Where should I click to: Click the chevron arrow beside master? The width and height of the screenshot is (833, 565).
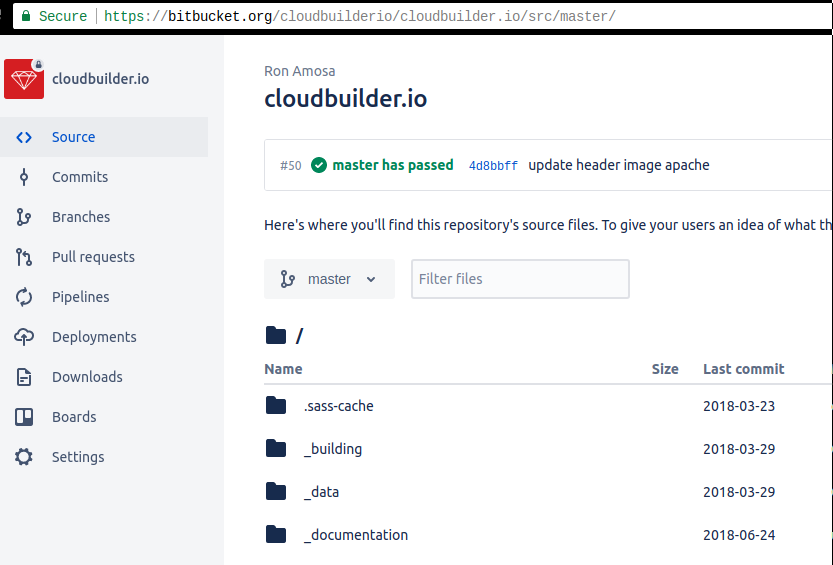(x=371, y=279)
